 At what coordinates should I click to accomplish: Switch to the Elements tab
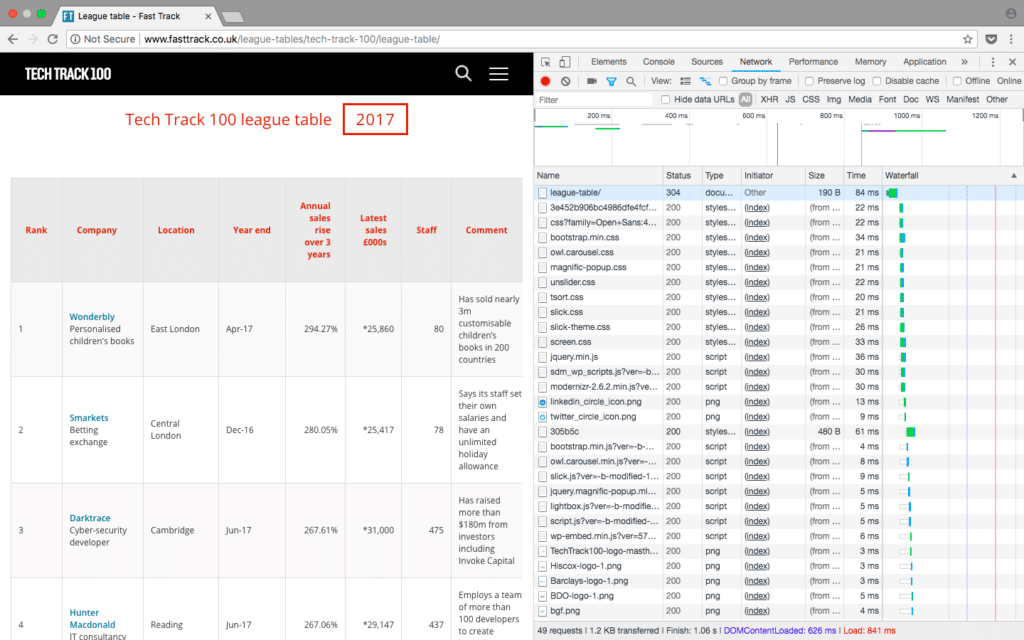click(609, 62)
